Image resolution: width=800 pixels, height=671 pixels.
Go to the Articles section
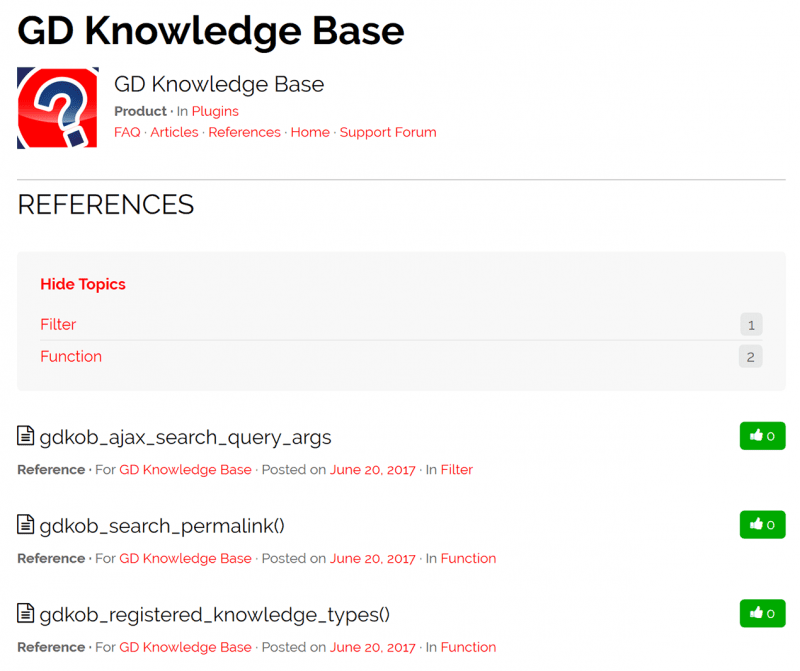point(174,132)
